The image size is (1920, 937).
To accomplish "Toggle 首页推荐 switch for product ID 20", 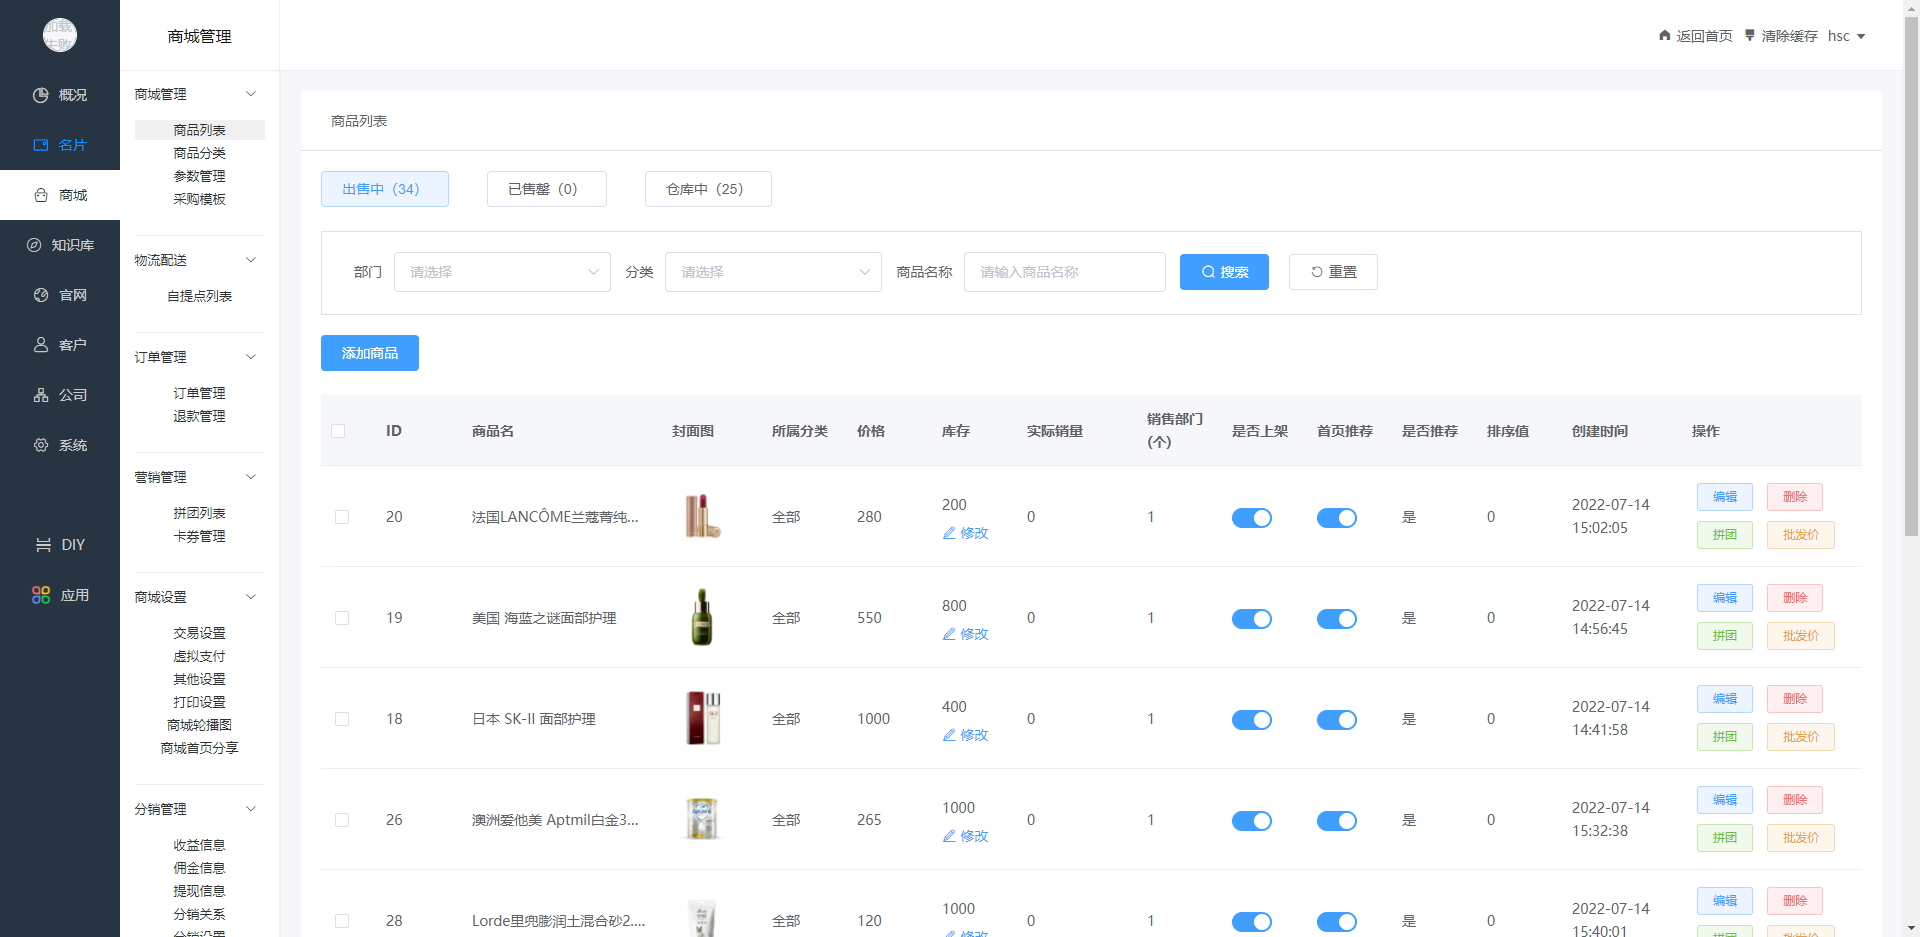I will tap(1337, 518).
